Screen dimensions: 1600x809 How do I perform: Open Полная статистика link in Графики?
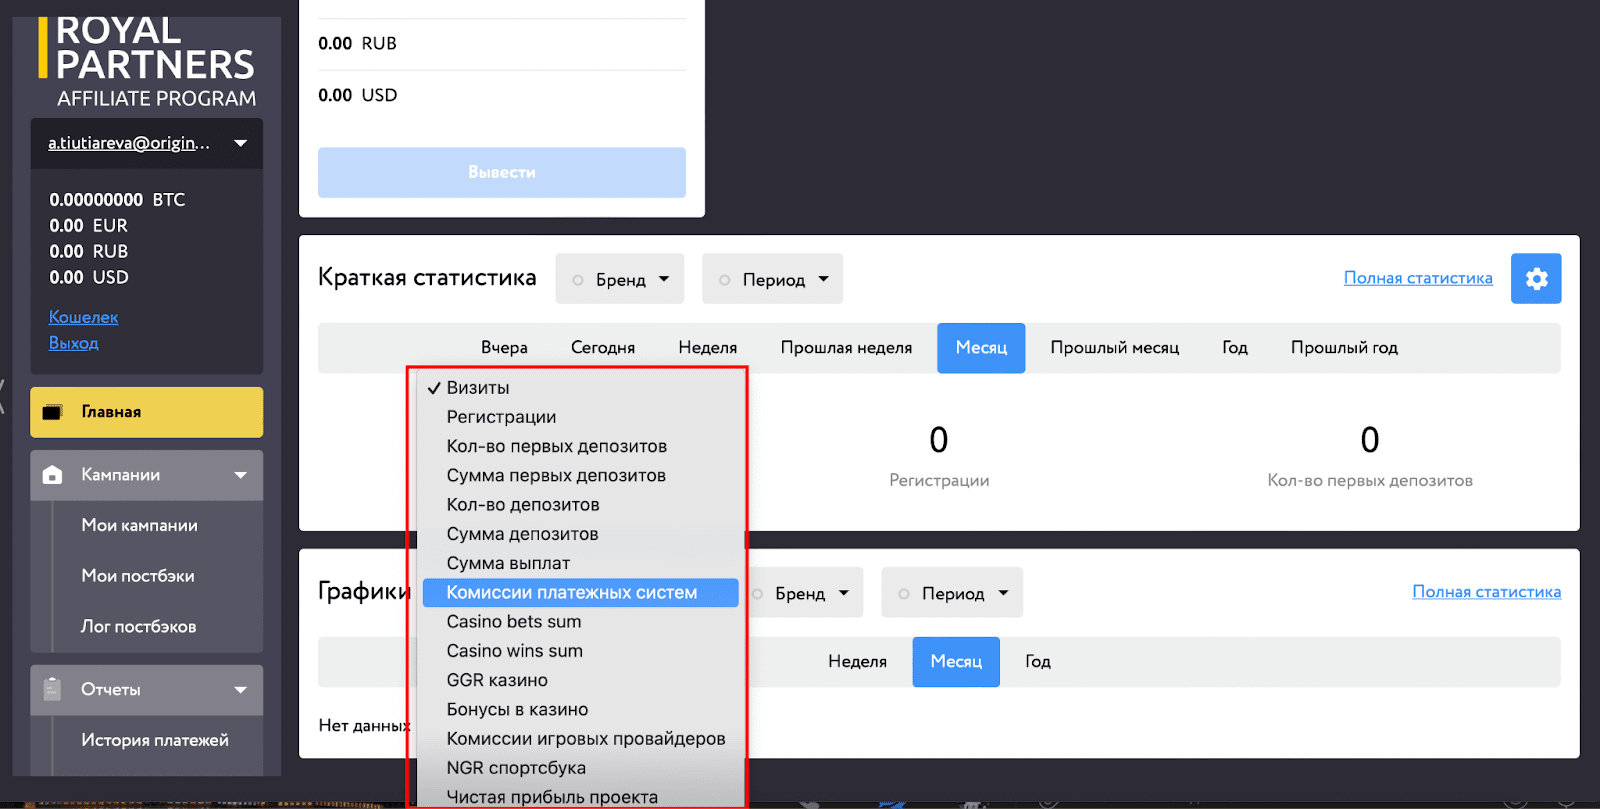point(1486,592)
